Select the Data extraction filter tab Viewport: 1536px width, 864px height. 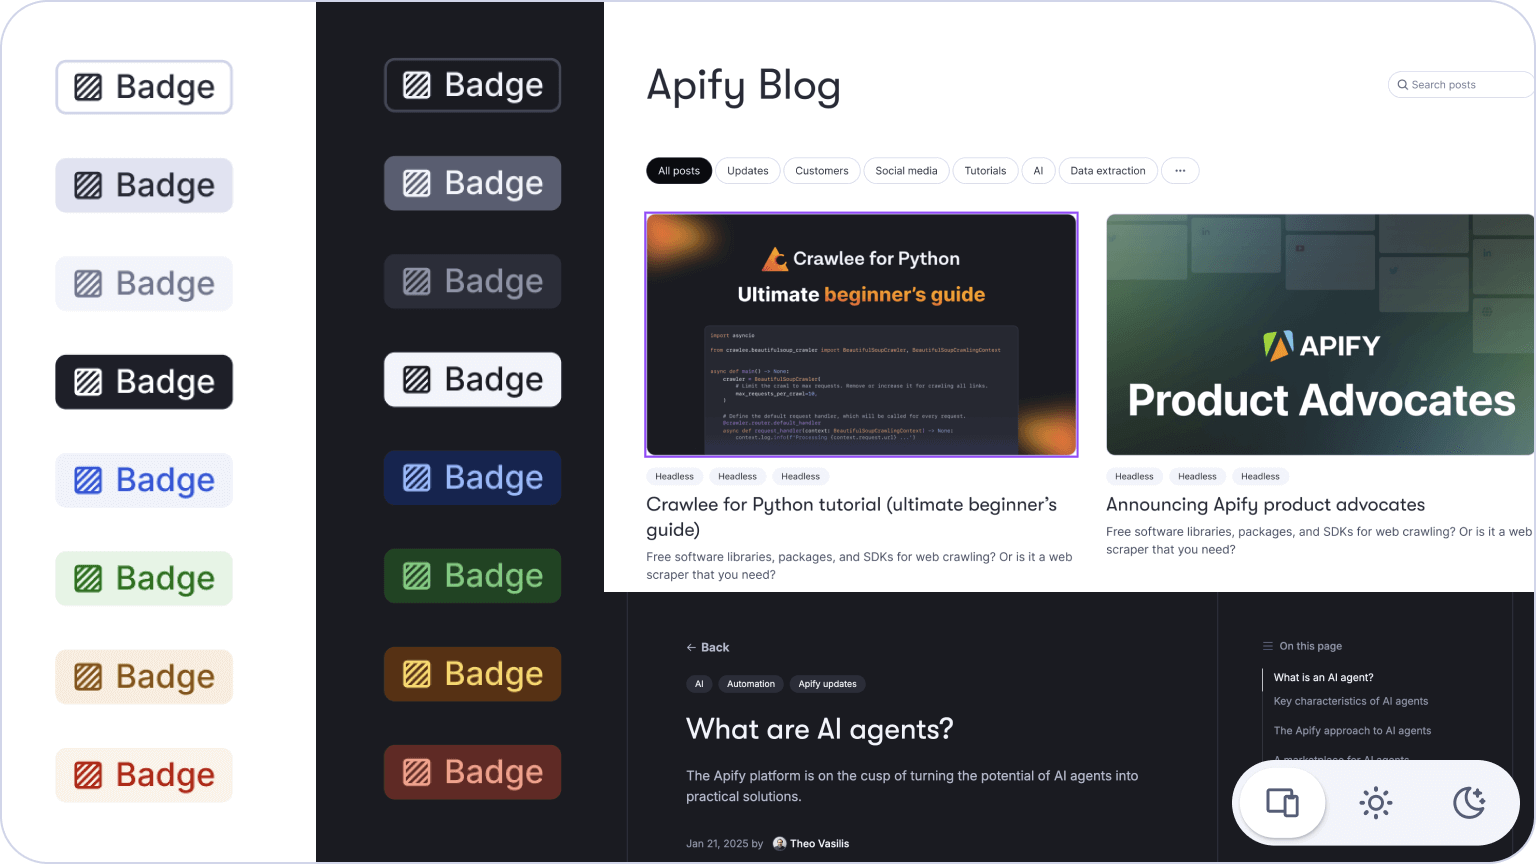pos(1107,170)
